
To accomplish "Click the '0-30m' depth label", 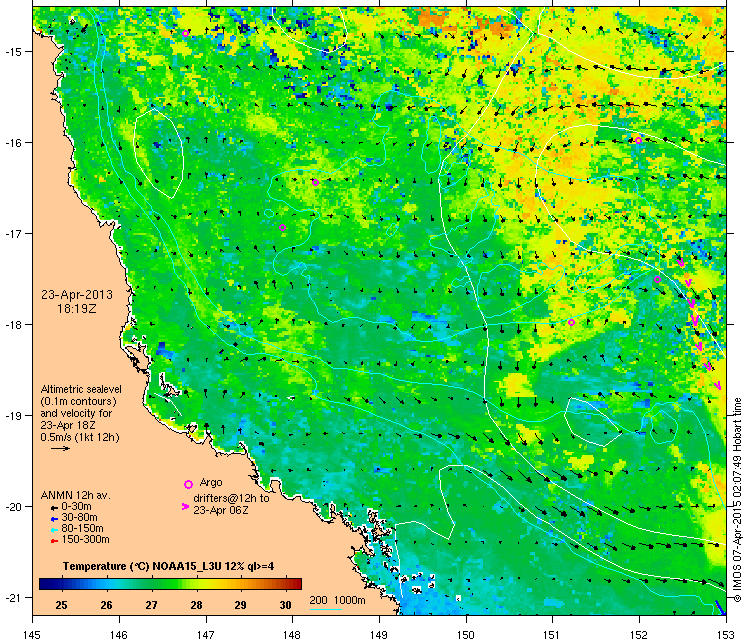I will point(77,507).
